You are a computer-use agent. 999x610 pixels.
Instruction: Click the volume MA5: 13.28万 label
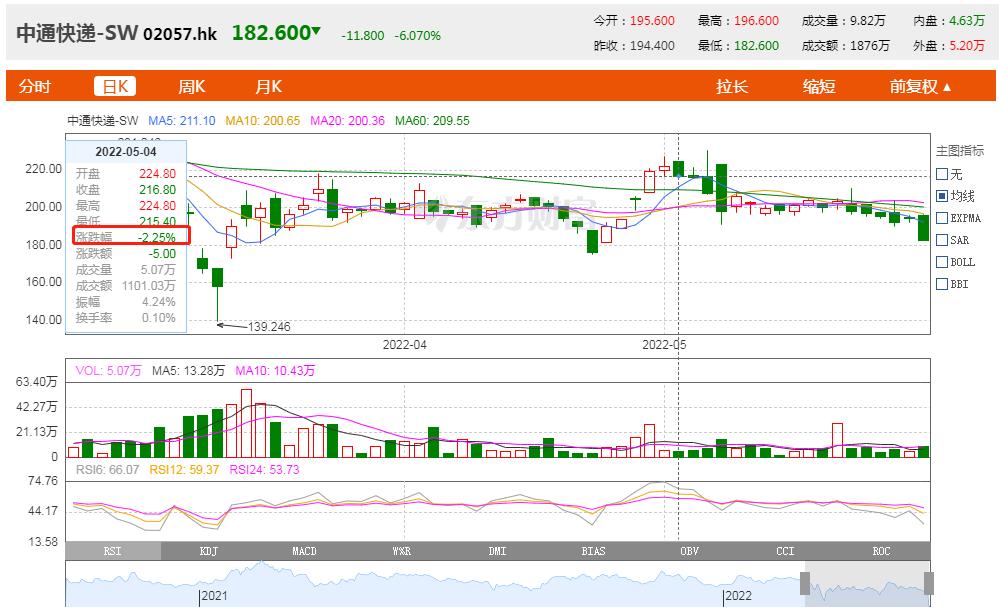click(x=188, y=370)
